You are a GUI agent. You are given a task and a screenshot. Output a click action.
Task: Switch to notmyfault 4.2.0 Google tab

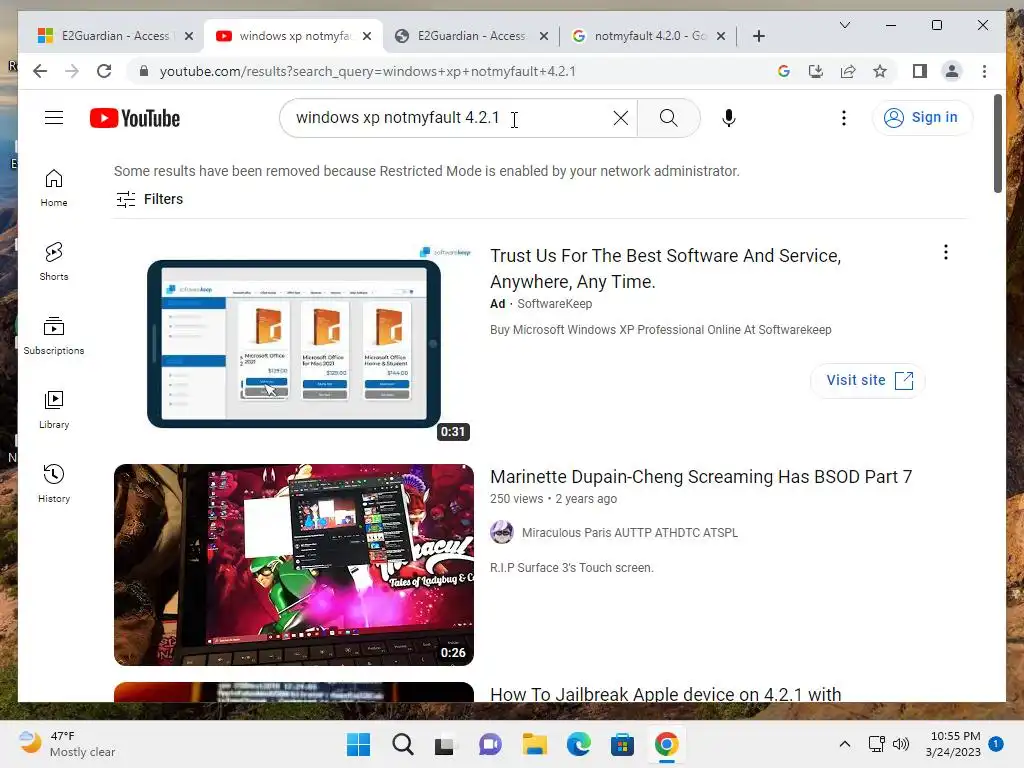coord(648,36)
